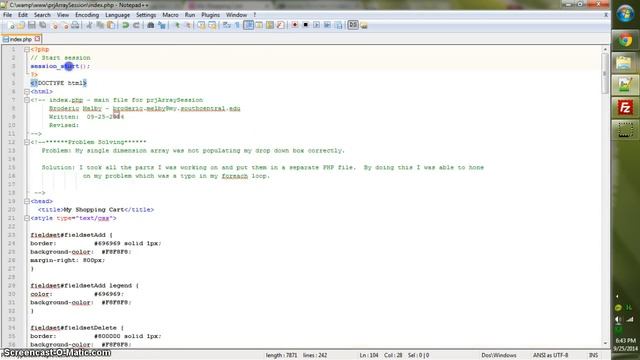Click the 6:43 PM taskbar clock
The height and width of the screenshot is (360, 640).
click(x=625, y=340)
